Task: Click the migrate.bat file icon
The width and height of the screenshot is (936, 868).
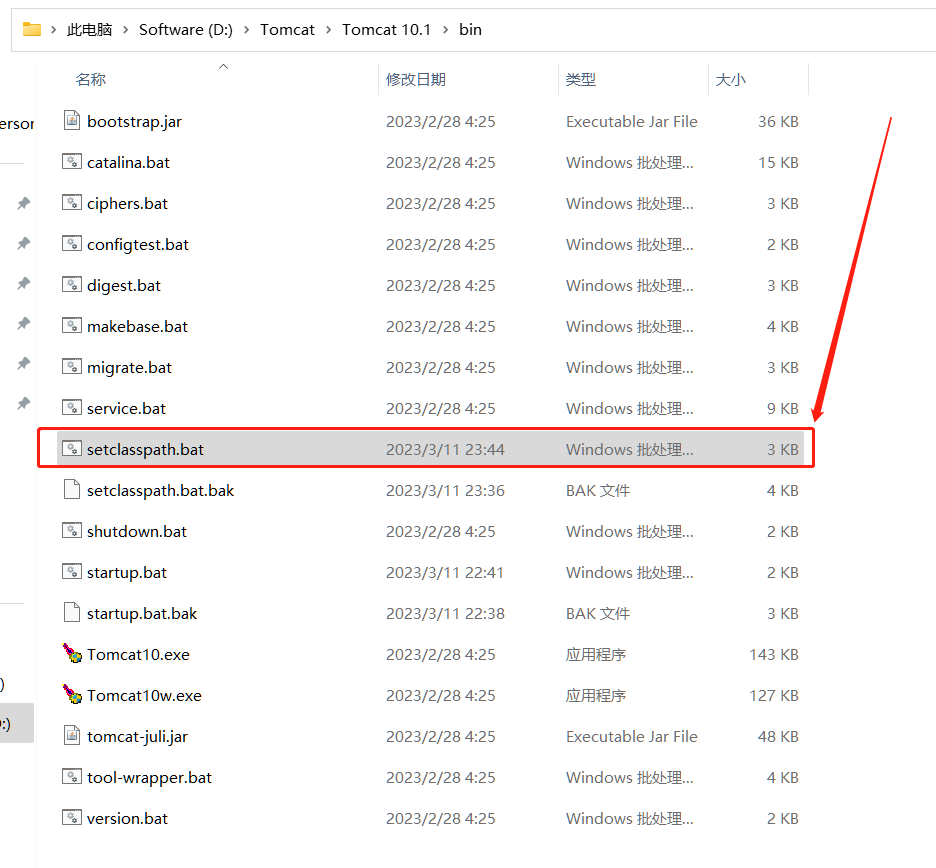Action: pyautogui.click(x=72, y=367)
